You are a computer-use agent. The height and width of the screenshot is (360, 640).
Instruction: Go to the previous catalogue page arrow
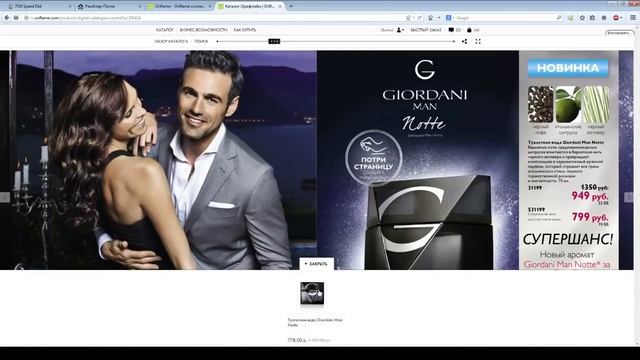click(4, 197)
